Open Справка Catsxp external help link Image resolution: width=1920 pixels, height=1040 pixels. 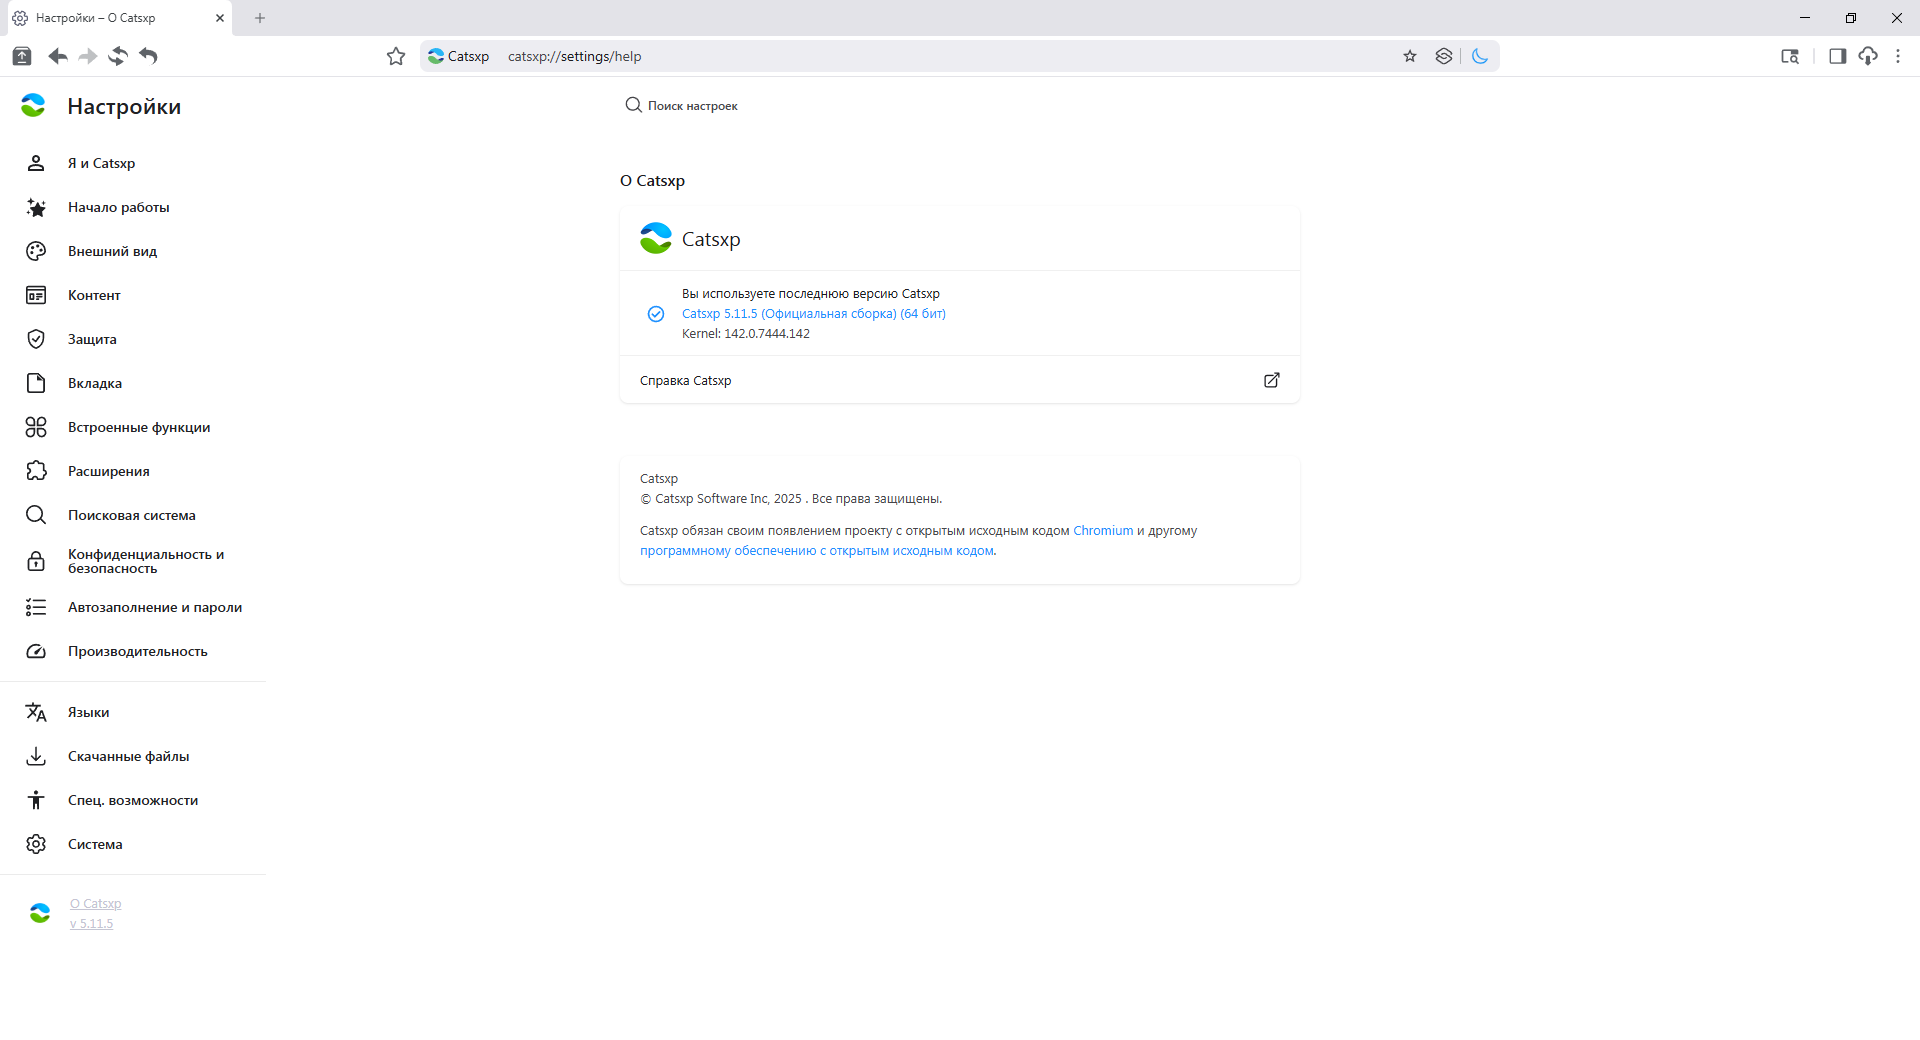pos(1271,380)
